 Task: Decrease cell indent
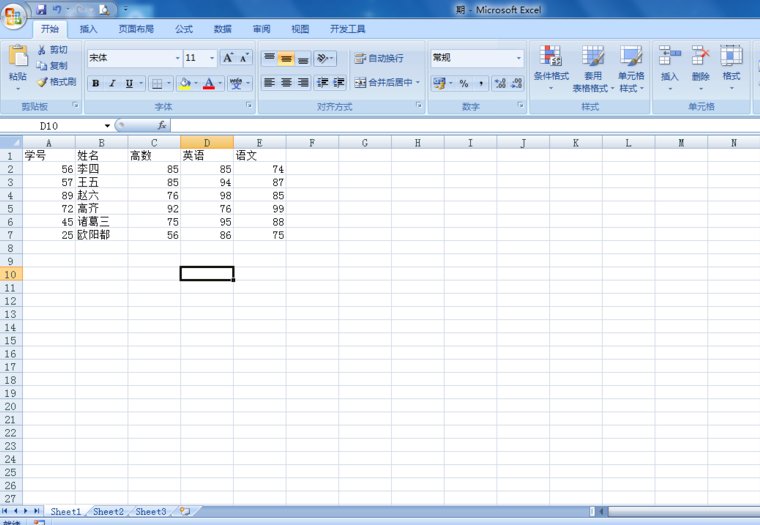[322, 82]
